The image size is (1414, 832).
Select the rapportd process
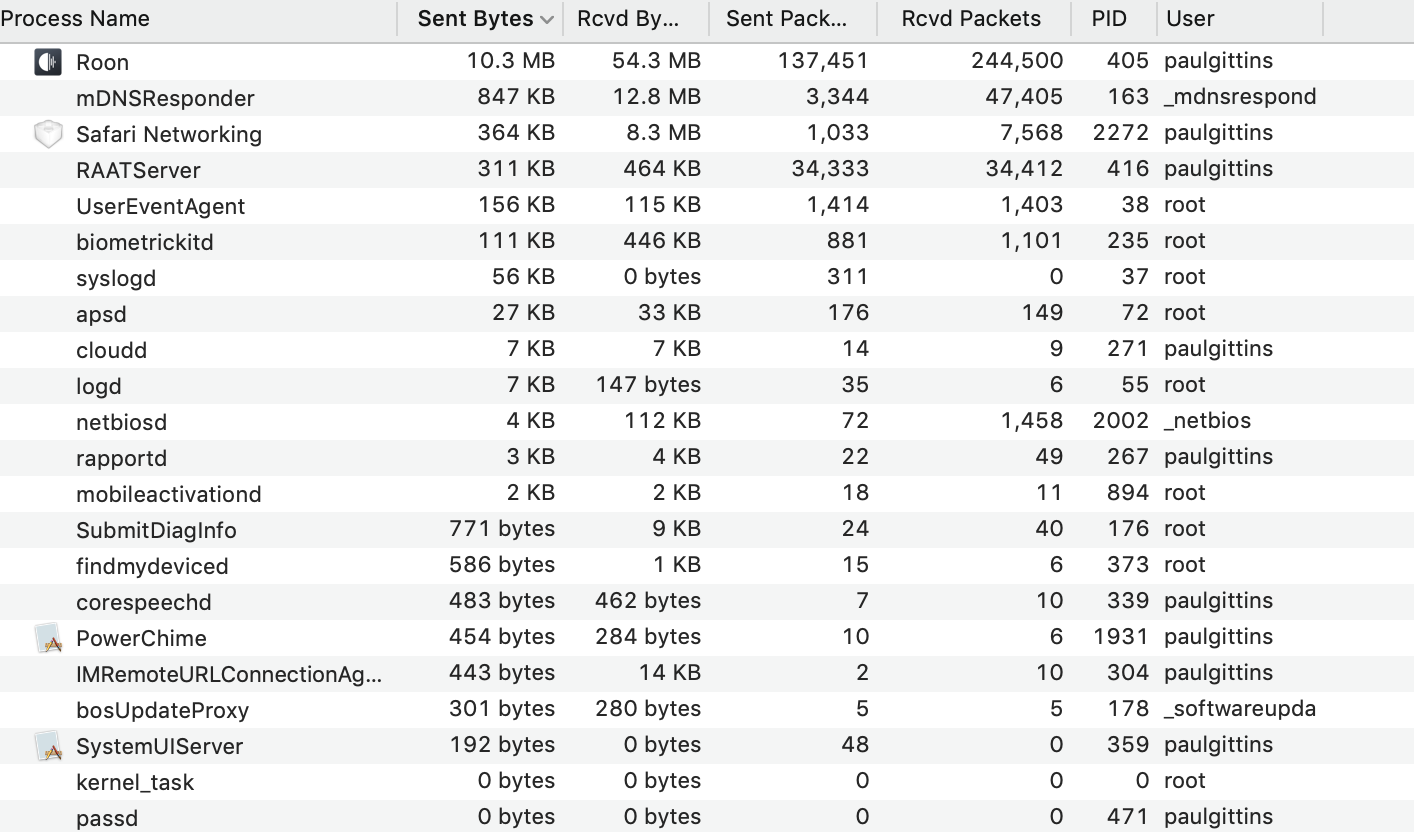coord(121,458)
